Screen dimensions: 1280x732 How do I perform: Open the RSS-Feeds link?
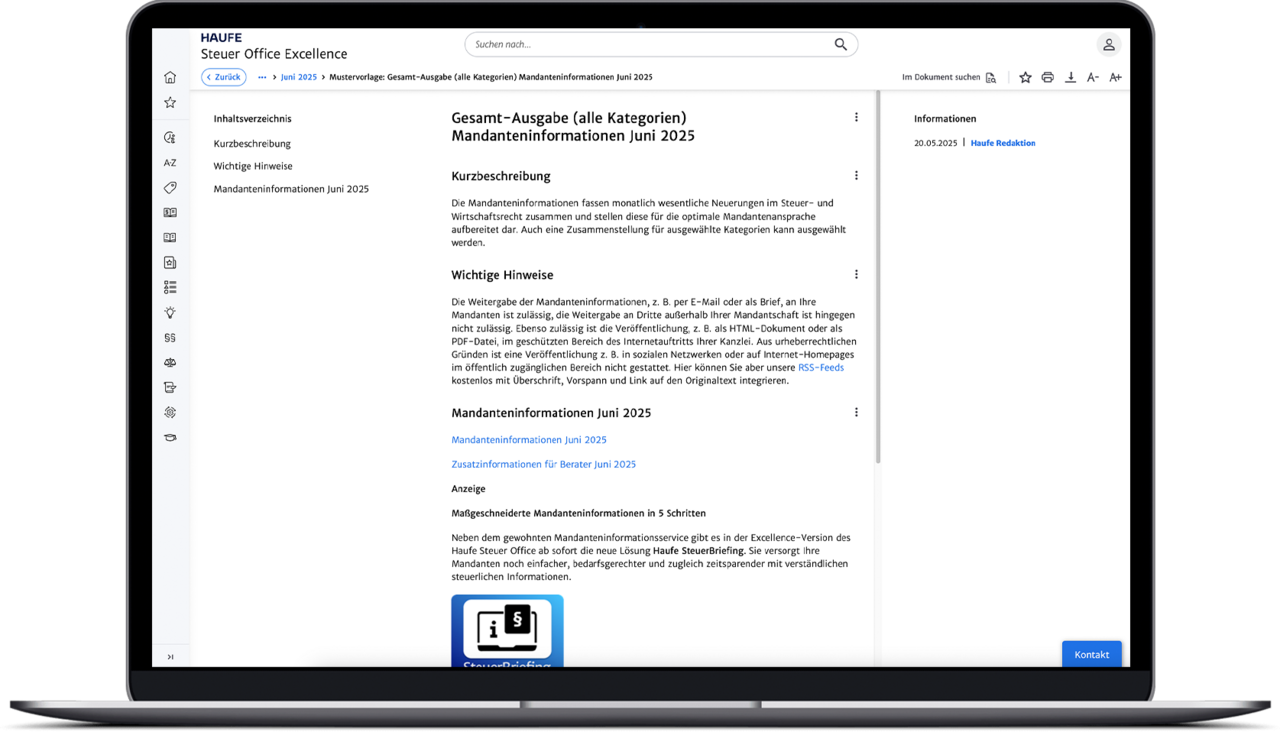tap(821, 367)
